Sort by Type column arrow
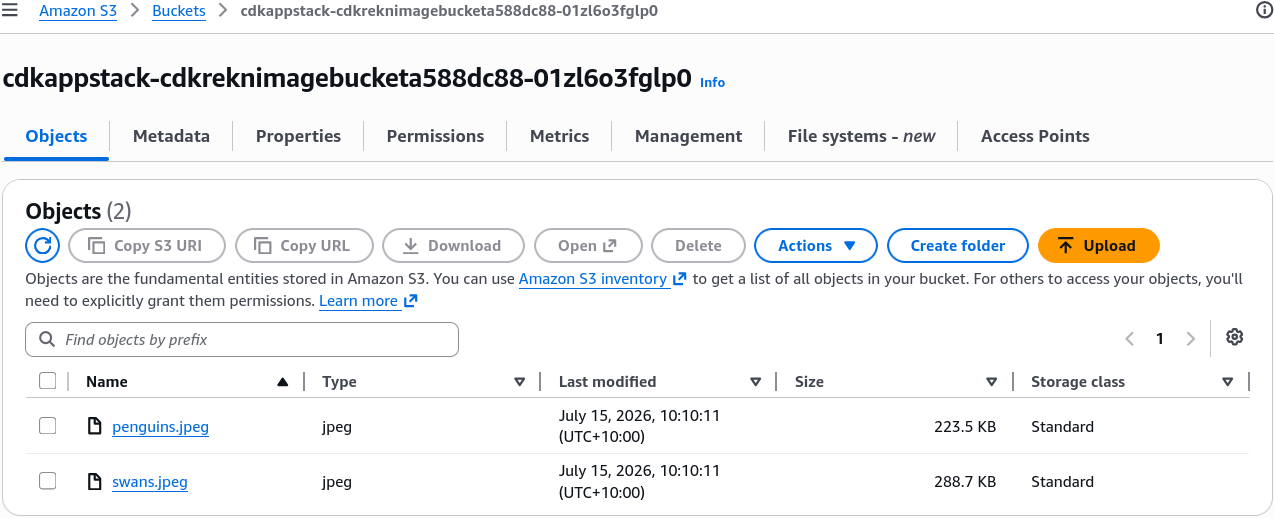This screenshot has width=1274, height=518. click(x=519, y=382)
